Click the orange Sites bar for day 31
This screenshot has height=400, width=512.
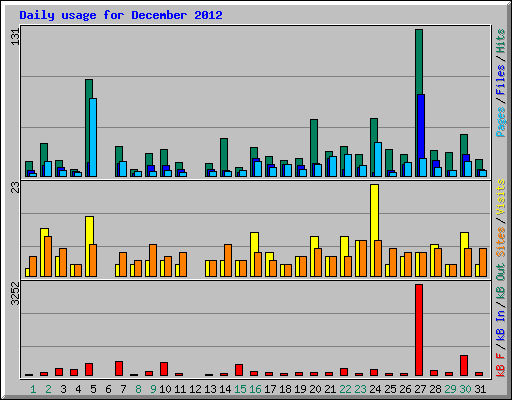click(x=483, y=262)
